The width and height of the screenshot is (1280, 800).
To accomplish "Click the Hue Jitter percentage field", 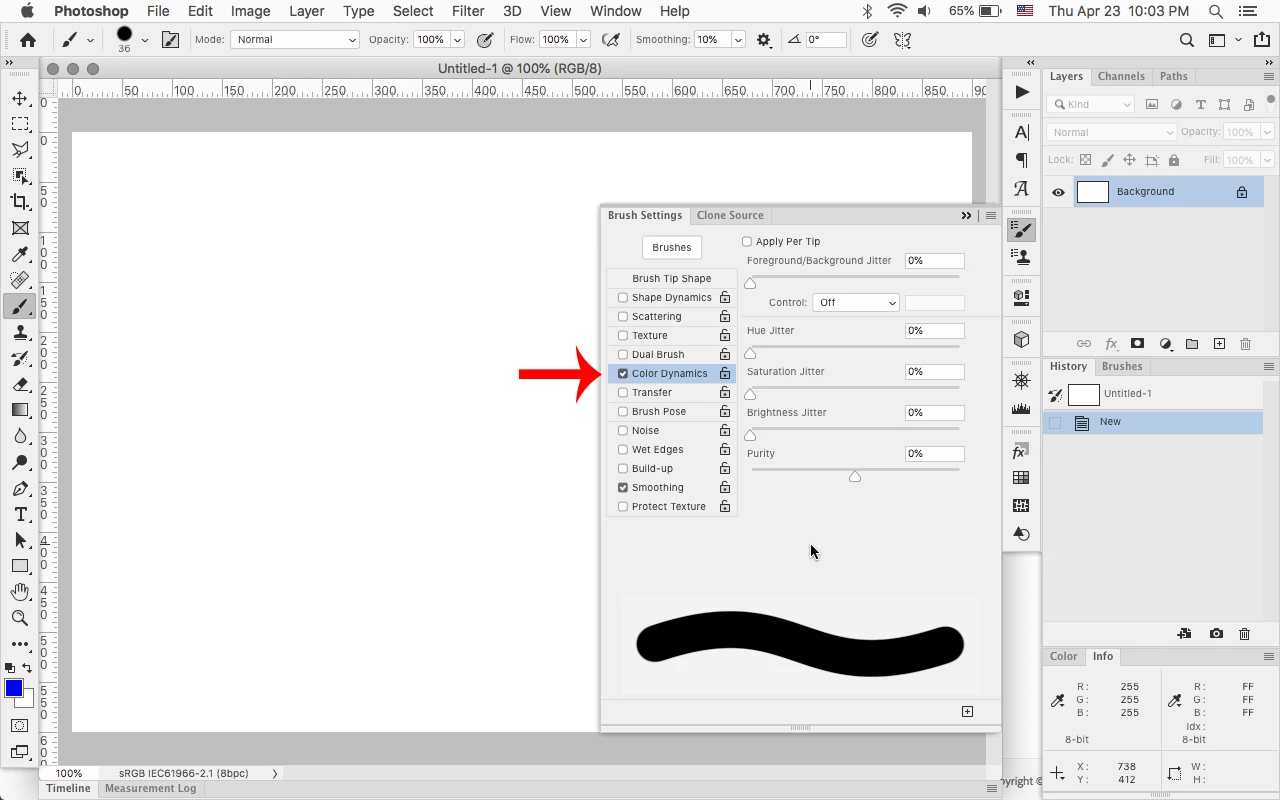I will click(x=934, y=331).
